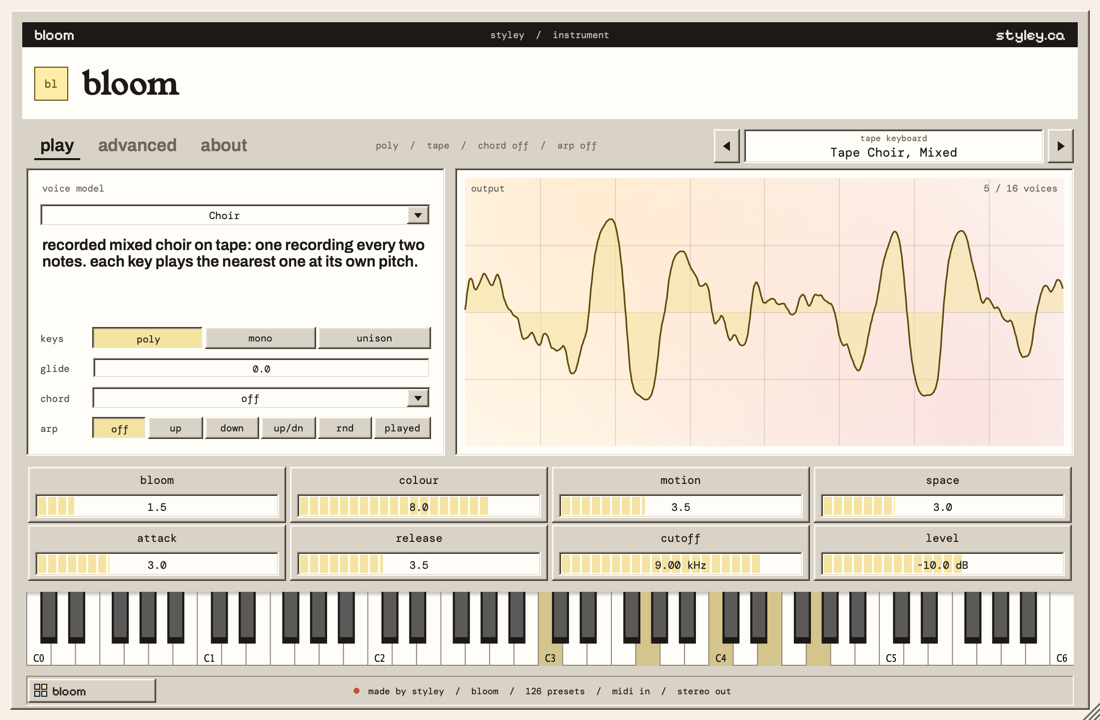Open the Tape Choir, Mixed preset selector
Screen dimensions: 1100x720
894,146
